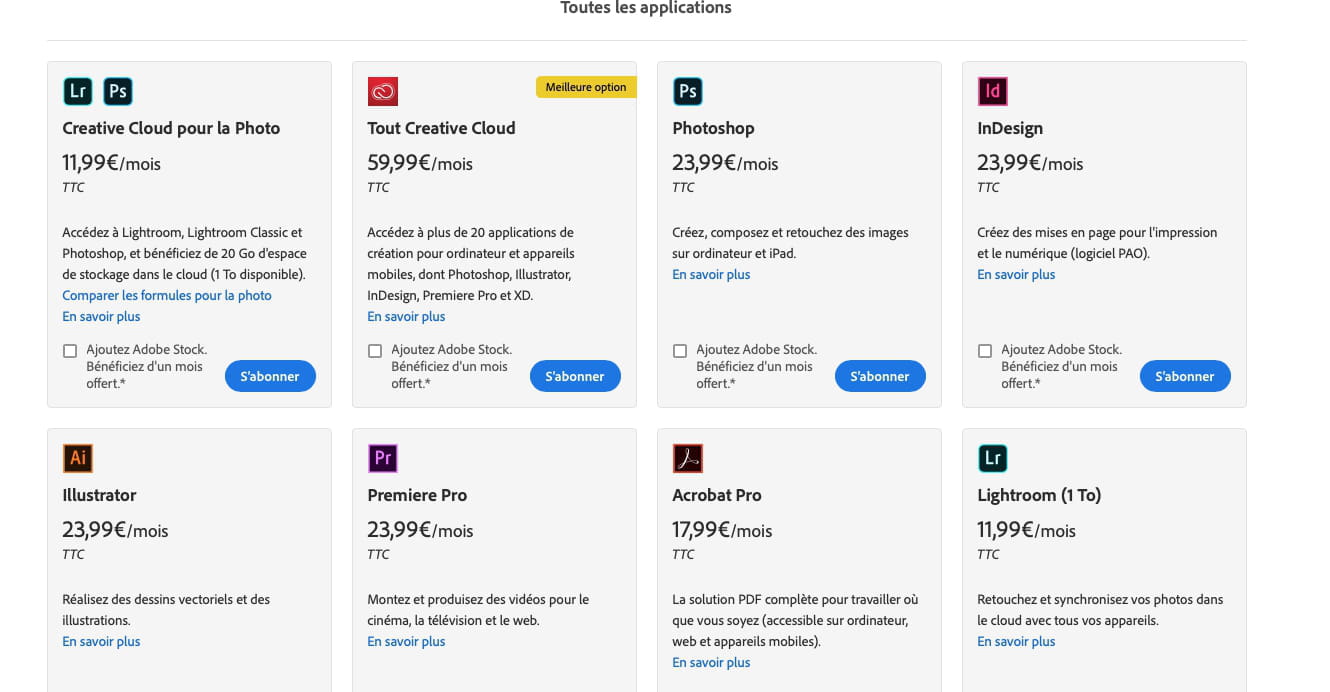Click the 23,99€/mois price under Photoshop
Screen dimensions: 1330x692
[x=725, y=163]
